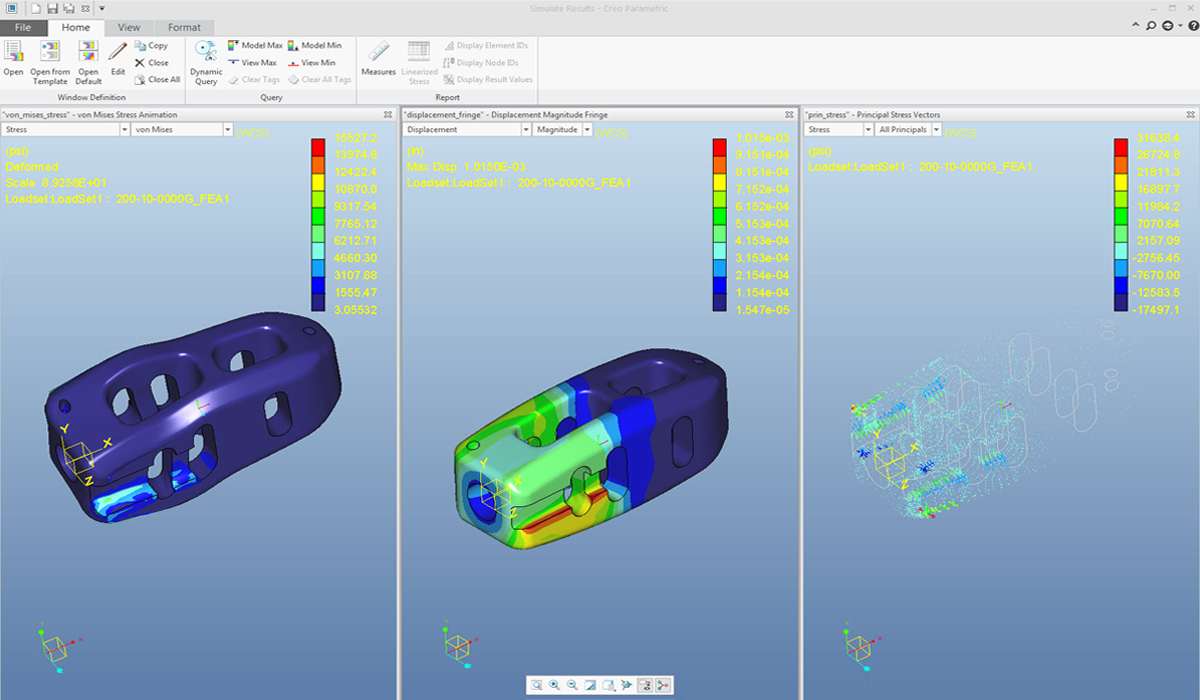Open the saved orientations icon in bottom toolbar
The height and width of the screenshot is (700, 1200).
pos(608,685)
